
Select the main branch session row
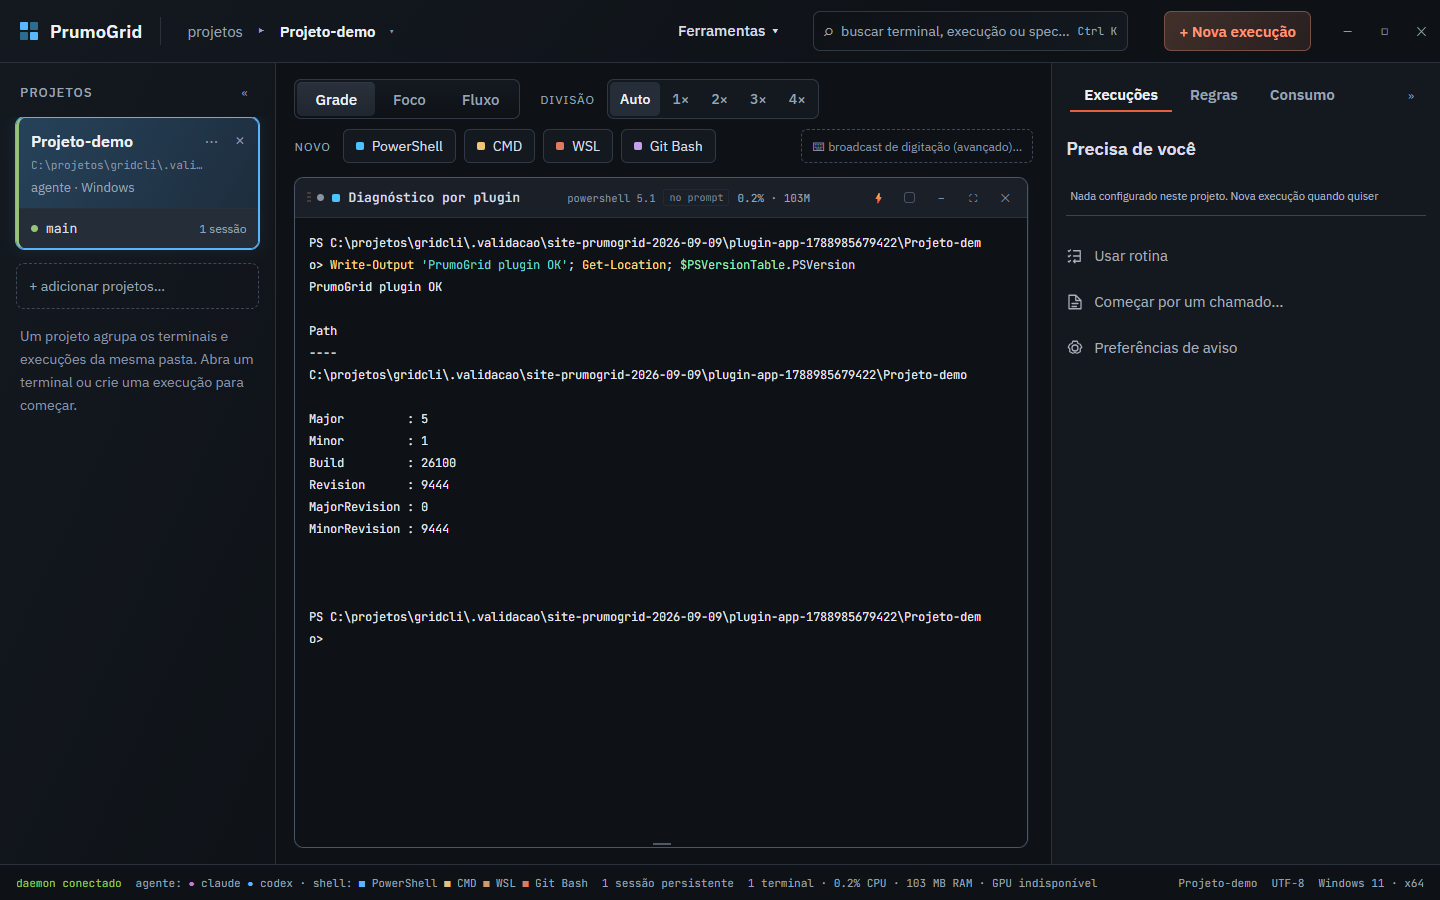coord(138,228)
